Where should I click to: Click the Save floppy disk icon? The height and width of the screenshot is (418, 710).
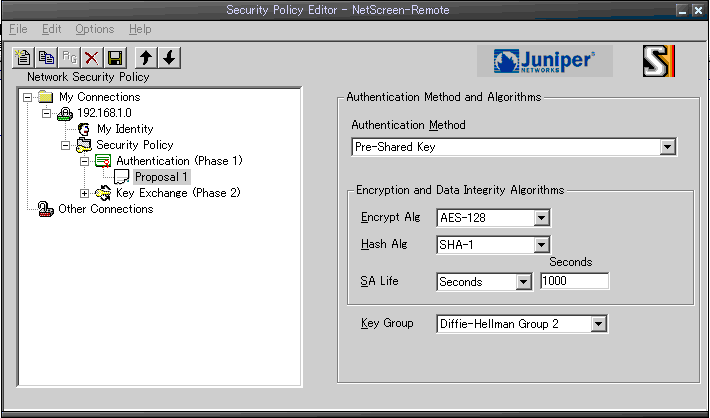coord(115,58)
